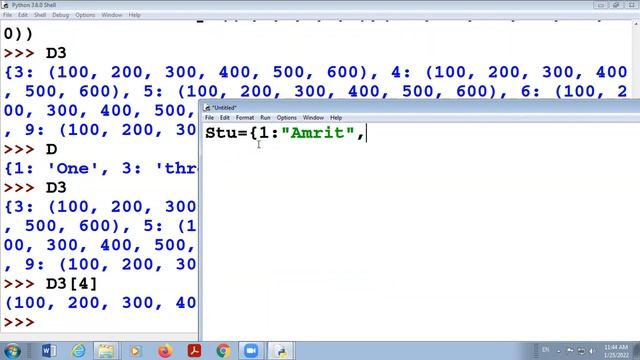Open Adobe Acrobat Reader from taskbar
Screen dimensions: 640x360
tap(194, 351)
